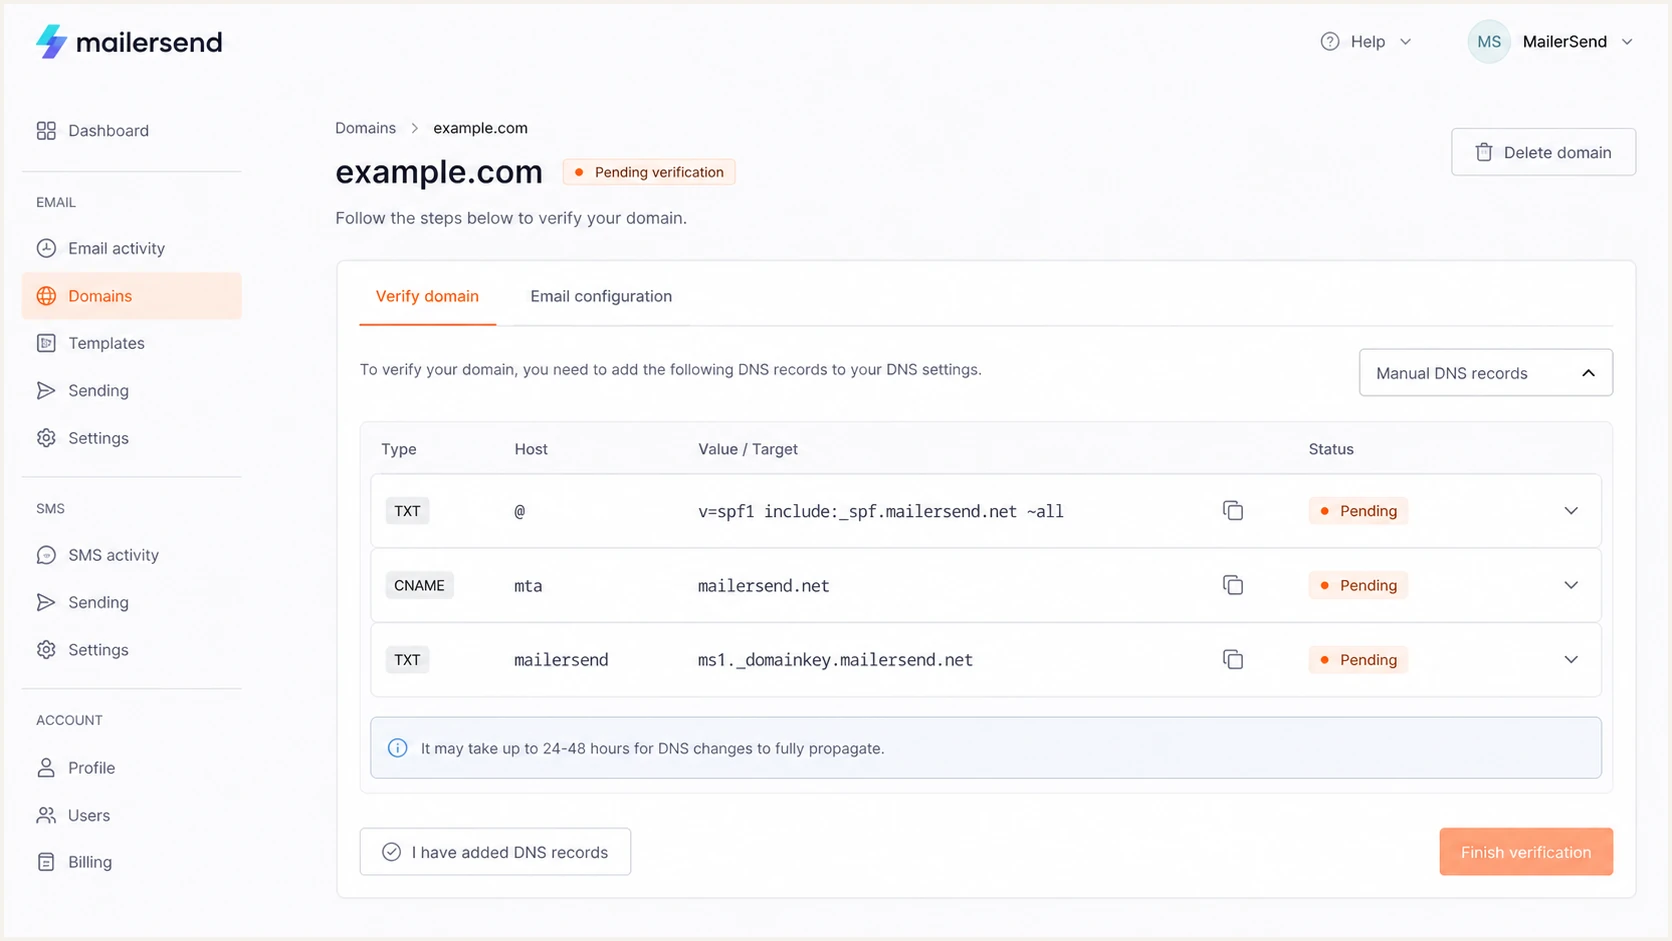Click the Email activity clock icon
Screen dimensions: 1672x941
pos(46,248)
